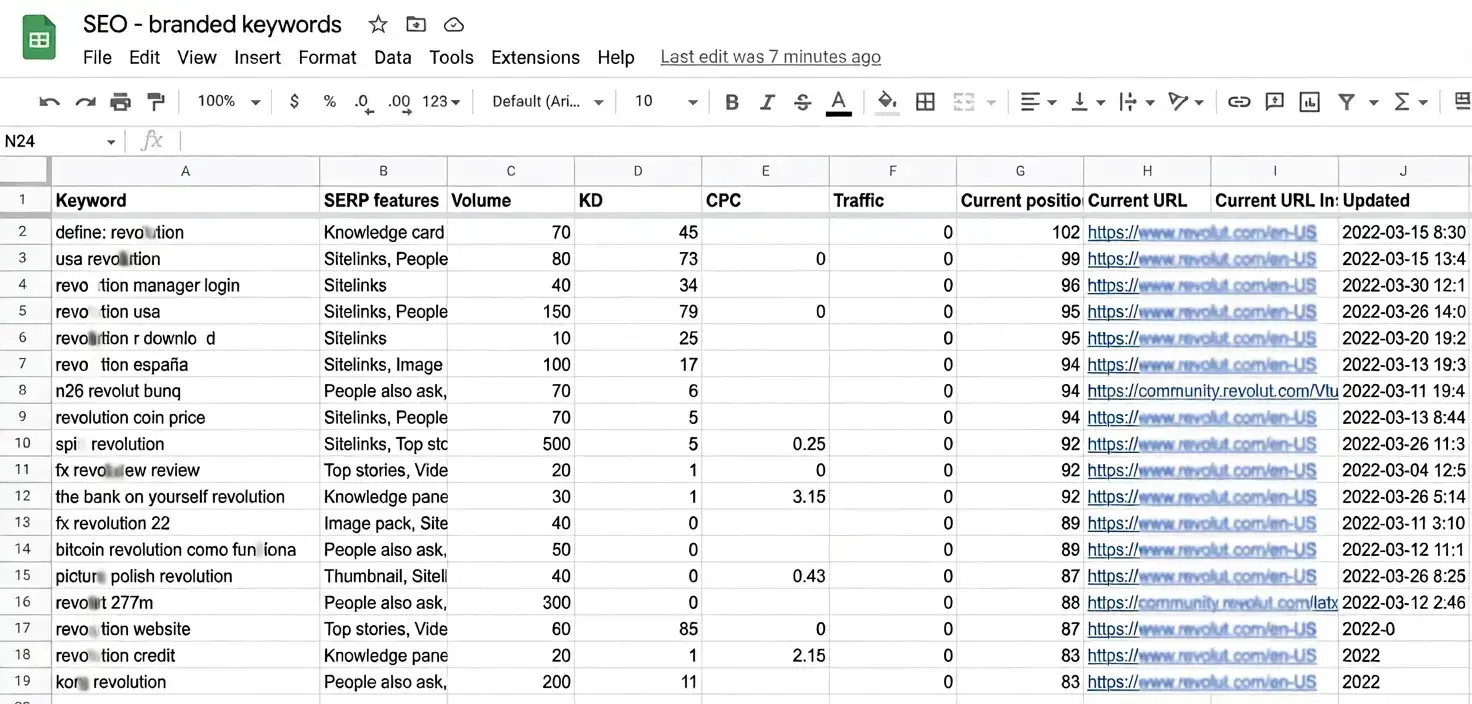Open the Tools menu
1472x704 pixels.
coord(451,57)
